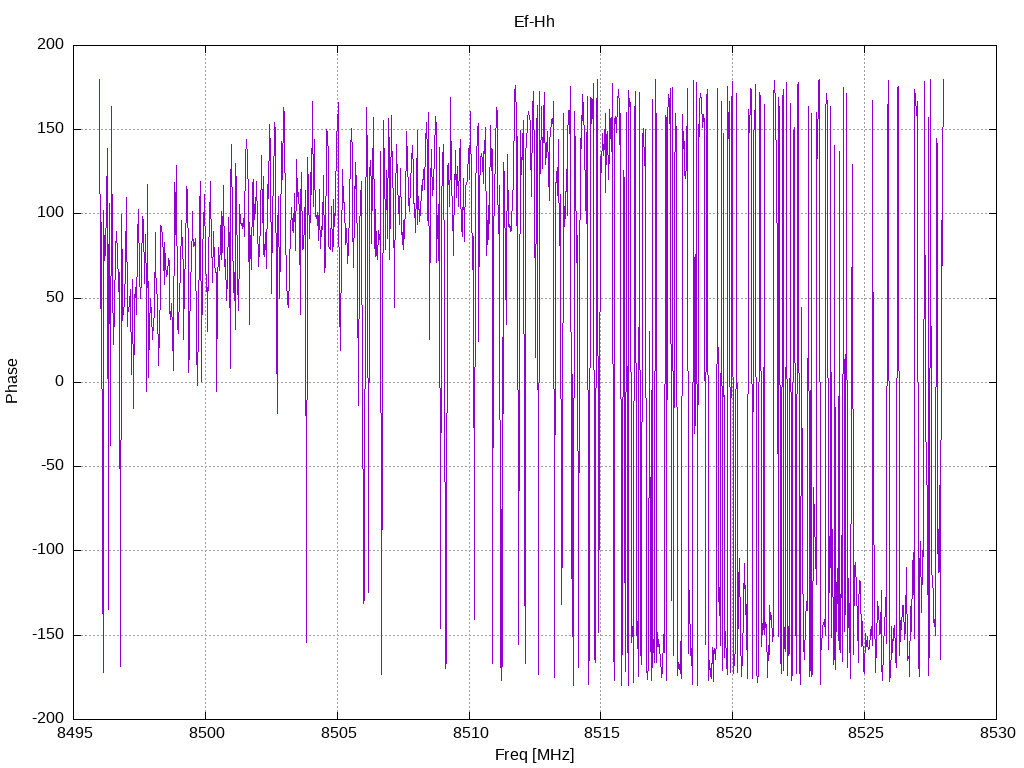Click the x-axis tick label '8500'
This screenshot has width=1024, height=768.
pyautogui.click(x=206, y=733)
